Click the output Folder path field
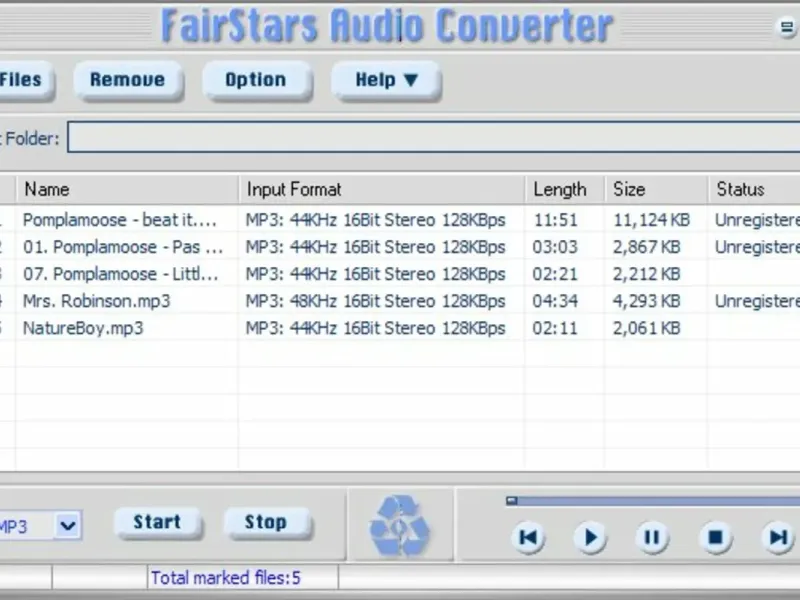 pos(434,137)
